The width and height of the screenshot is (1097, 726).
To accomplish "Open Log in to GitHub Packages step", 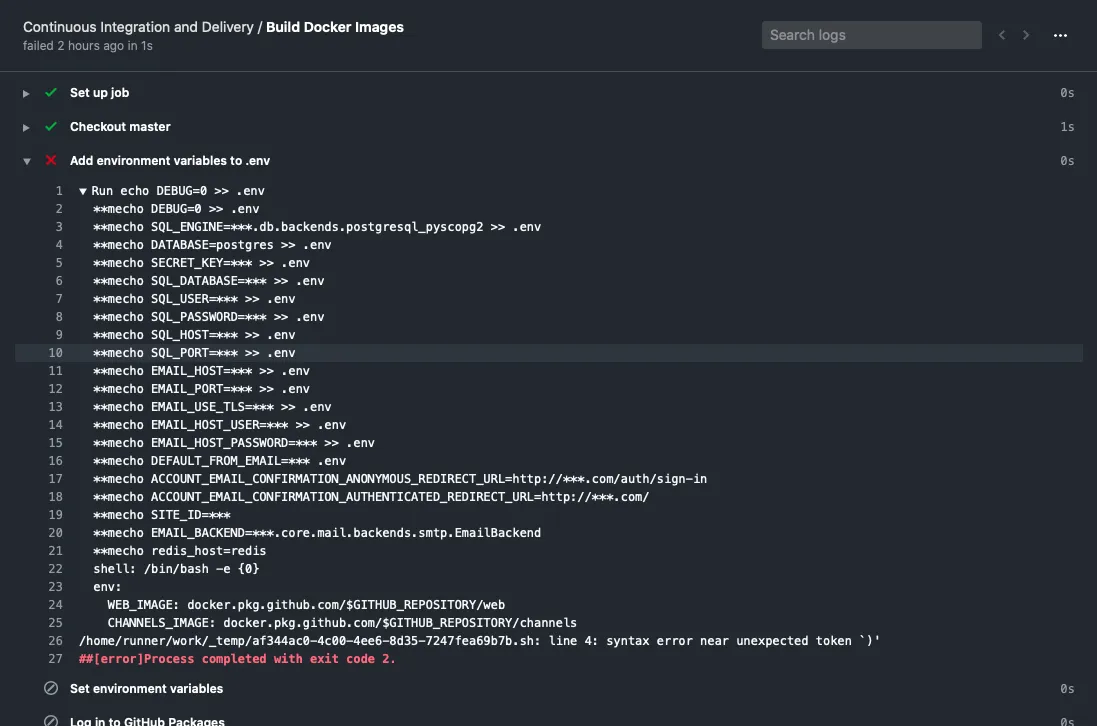I will (147, 720).
